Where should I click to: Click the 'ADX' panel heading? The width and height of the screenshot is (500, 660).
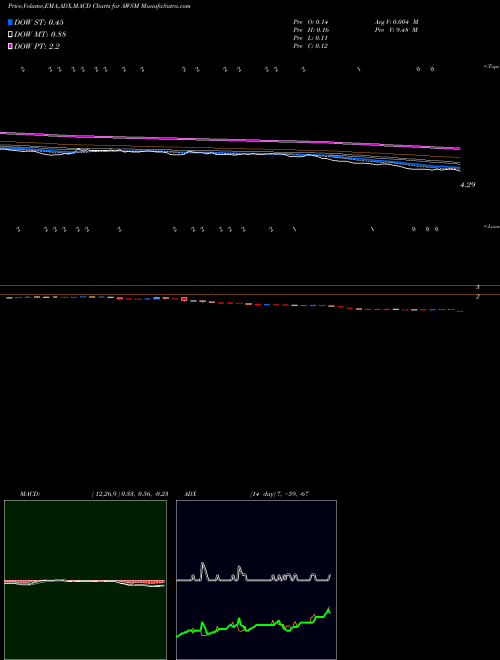[x=190, y=494]
